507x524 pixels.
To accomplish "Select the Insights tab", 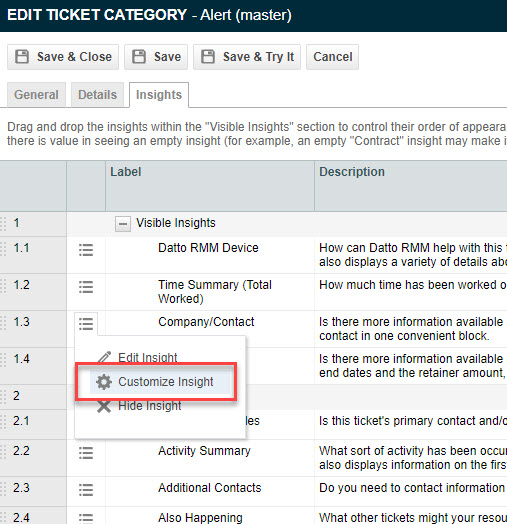I will click(x=159, y=95).
